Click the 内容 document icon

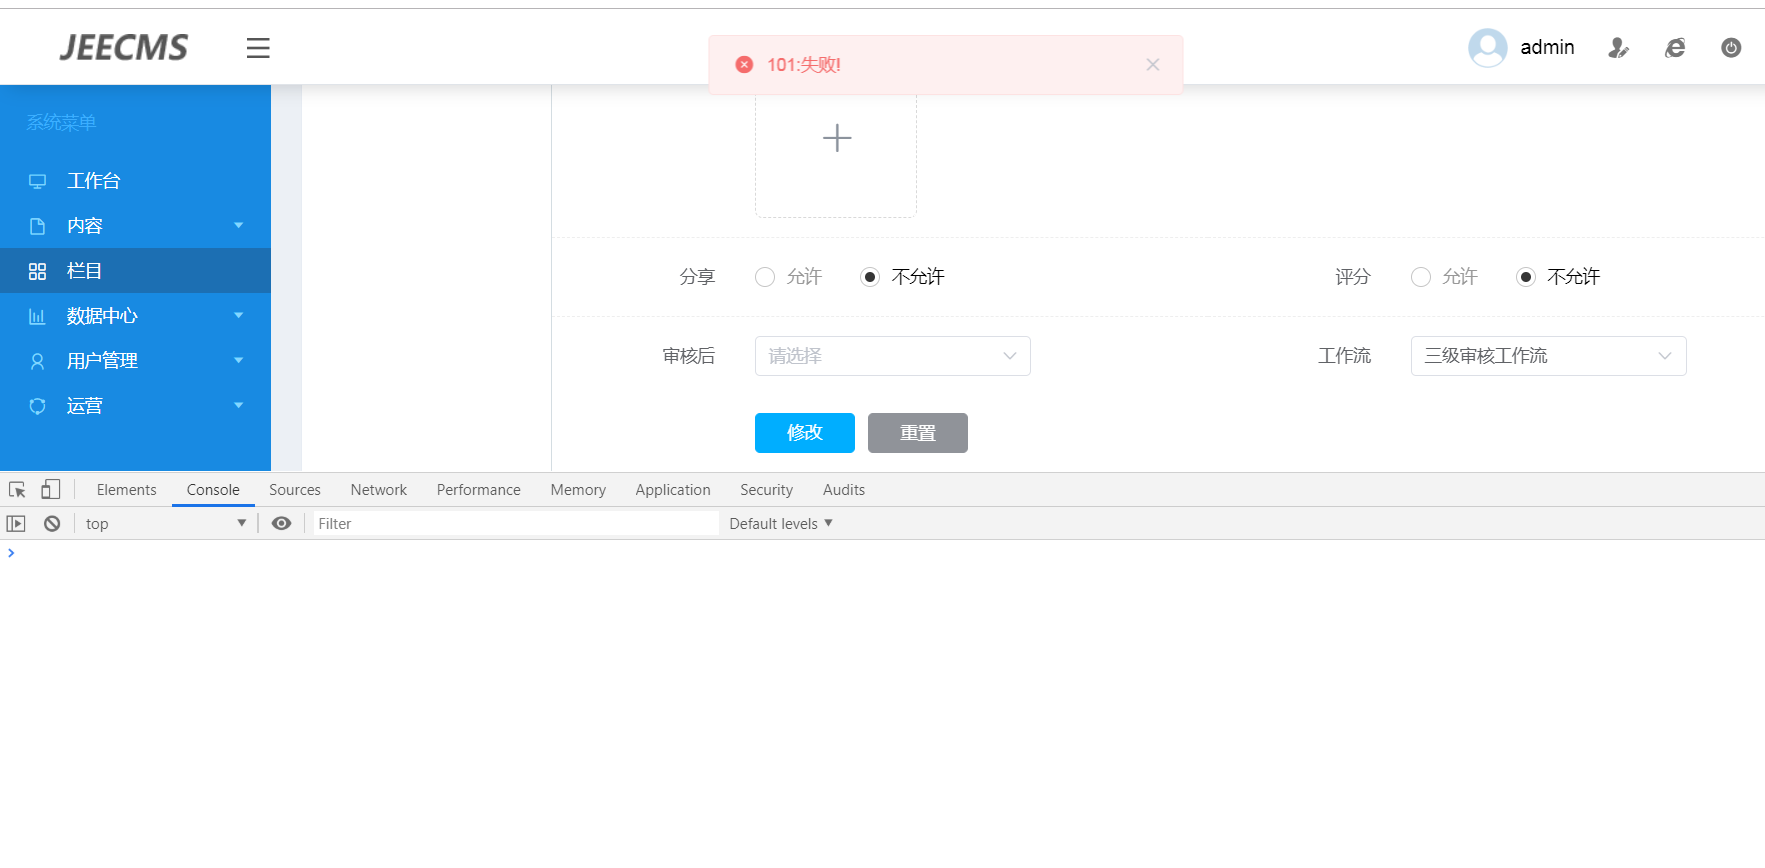pos(37,226)
